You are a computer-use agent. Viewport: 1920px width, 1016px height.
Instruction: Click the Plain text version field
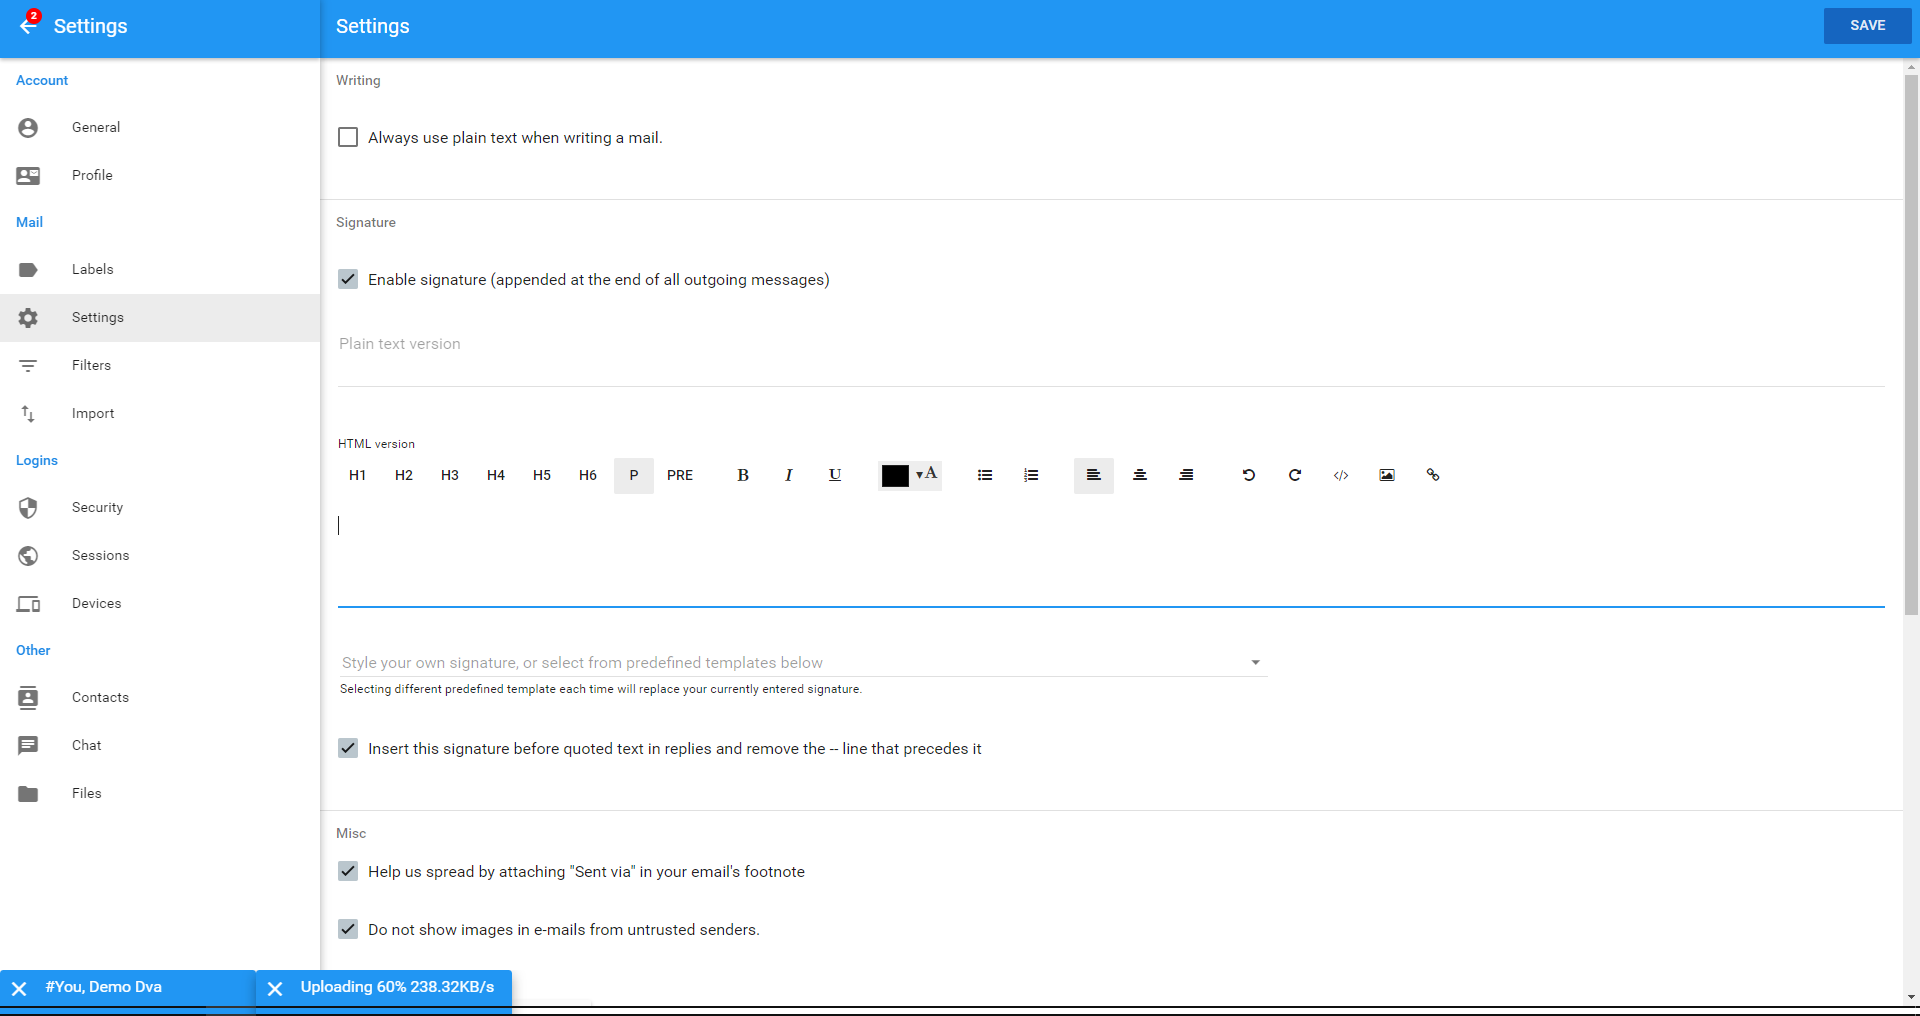click(1110, 344)
